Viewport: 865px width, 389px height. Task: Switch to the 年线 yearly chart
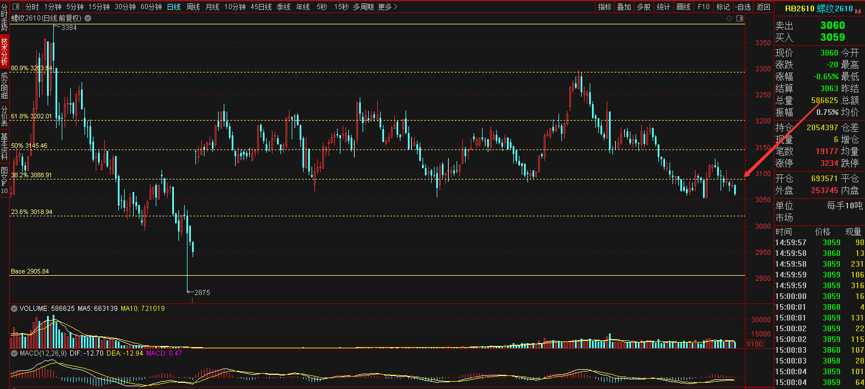302,7
